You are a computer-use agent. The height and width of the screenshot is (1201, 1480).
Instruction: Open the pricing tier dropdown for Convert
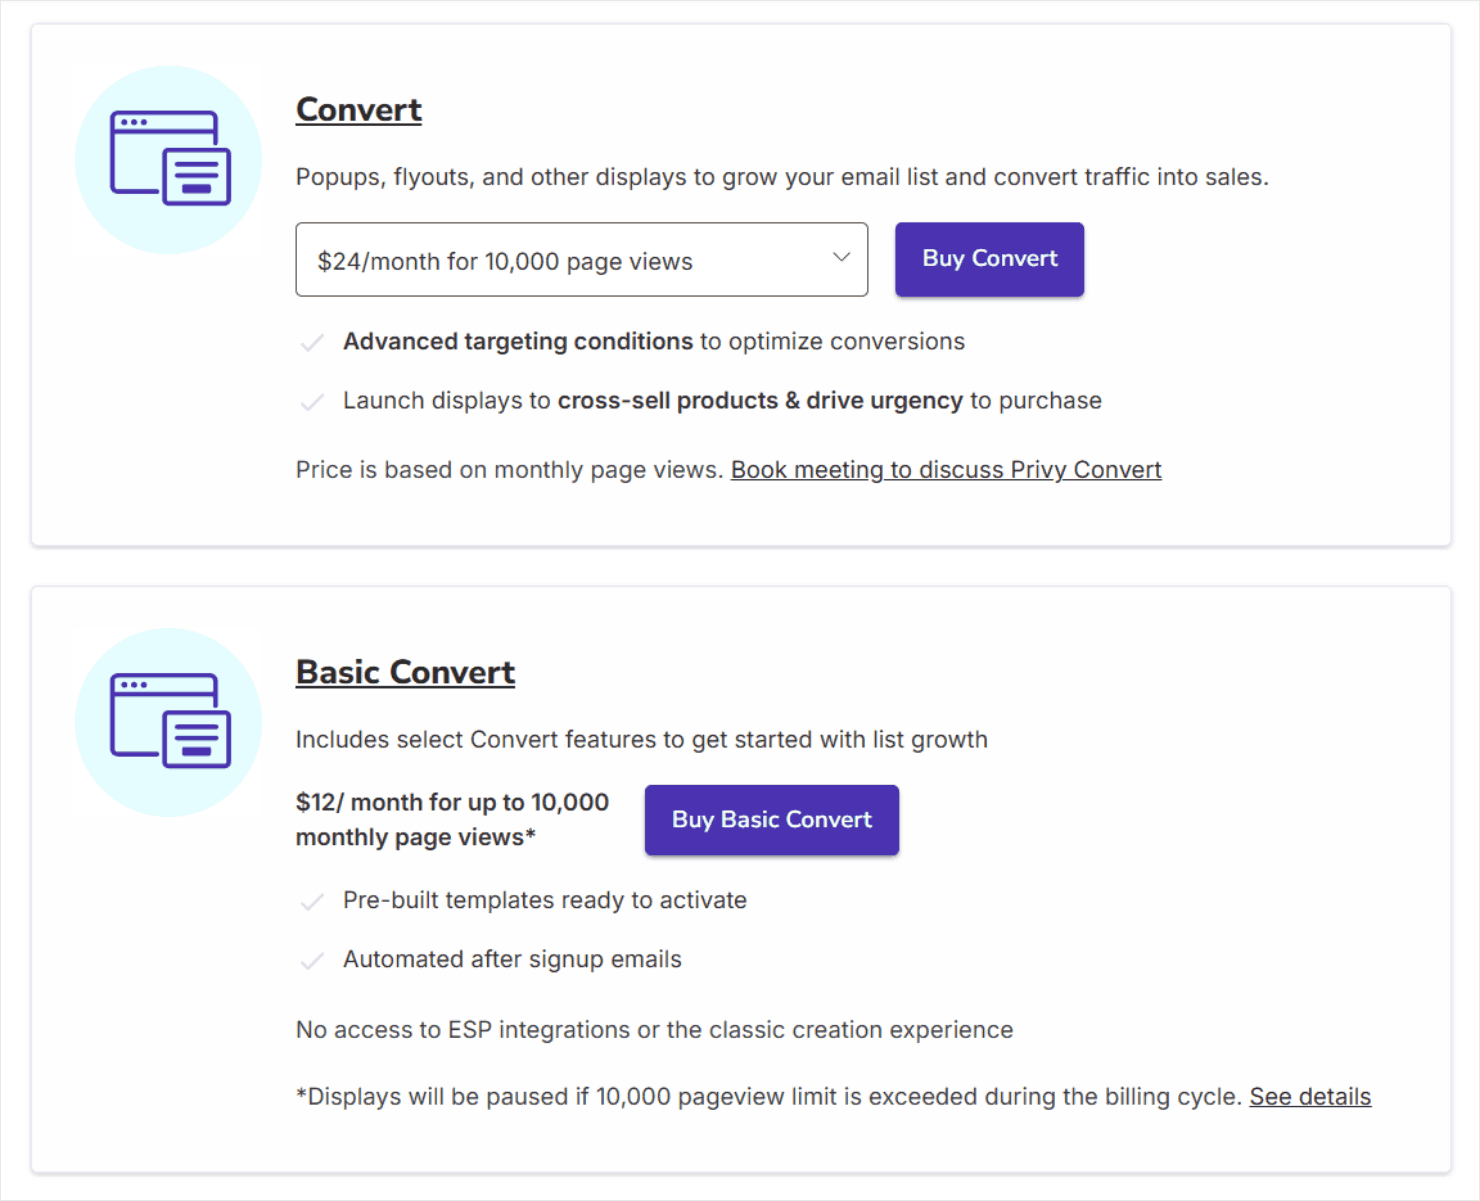[582, 260]
